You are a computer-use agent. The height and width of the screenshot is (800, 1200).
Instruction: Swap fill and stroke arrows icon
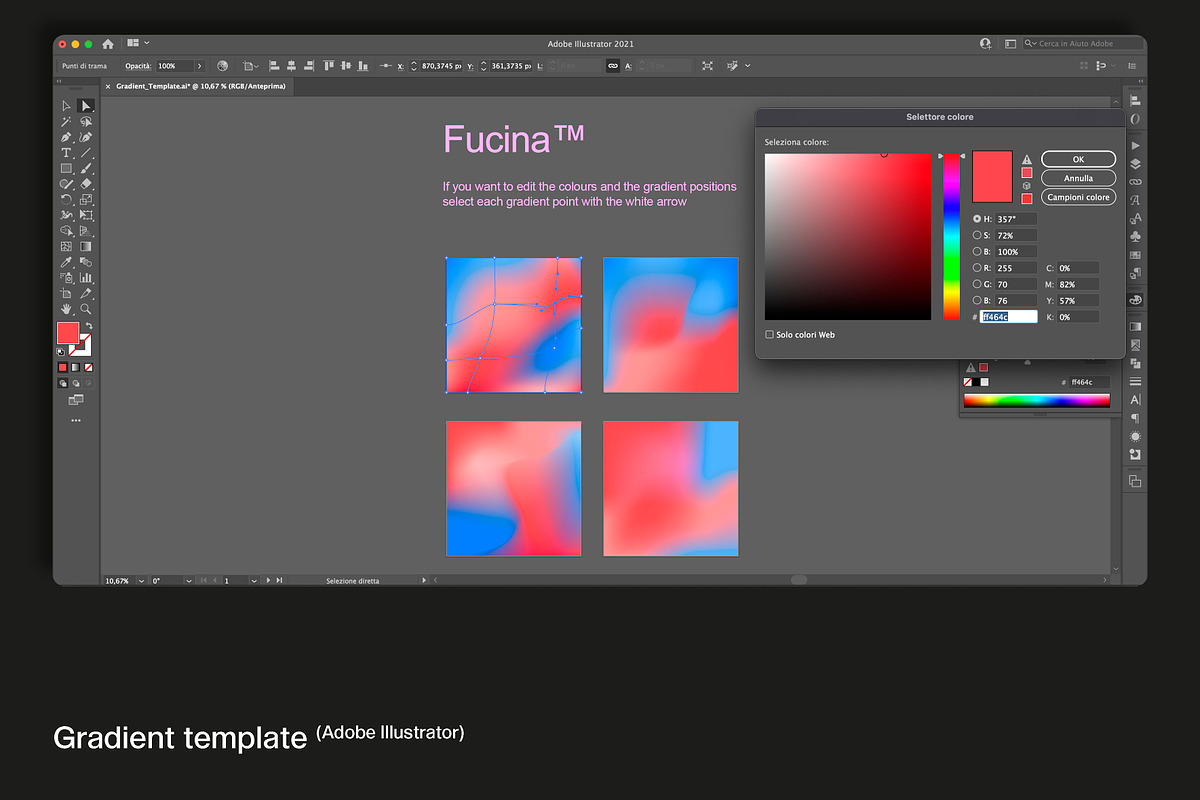coord(89,325)
